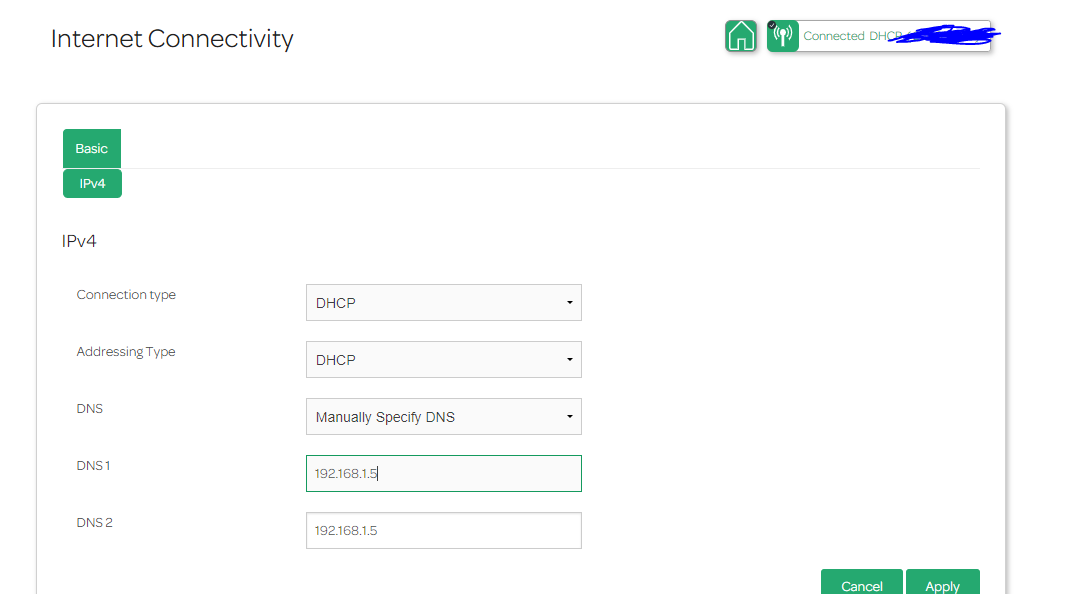Click the Addressing Type label

pyautogui.click(x=126, y=352)
